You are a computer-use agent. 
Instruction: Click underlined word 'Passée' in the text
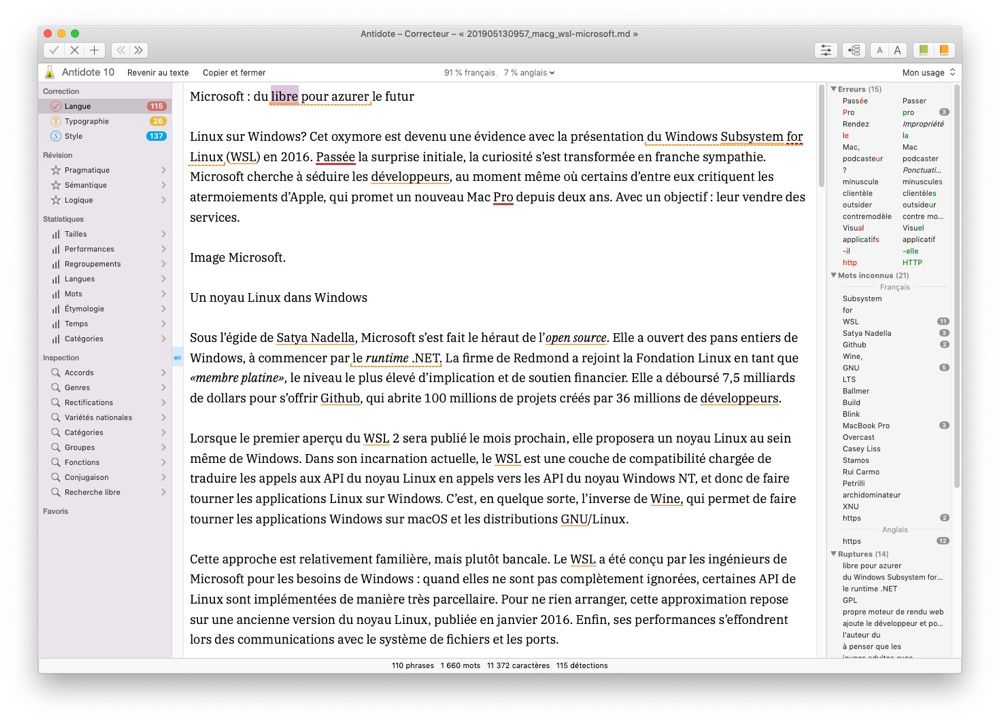click(335, 157)
